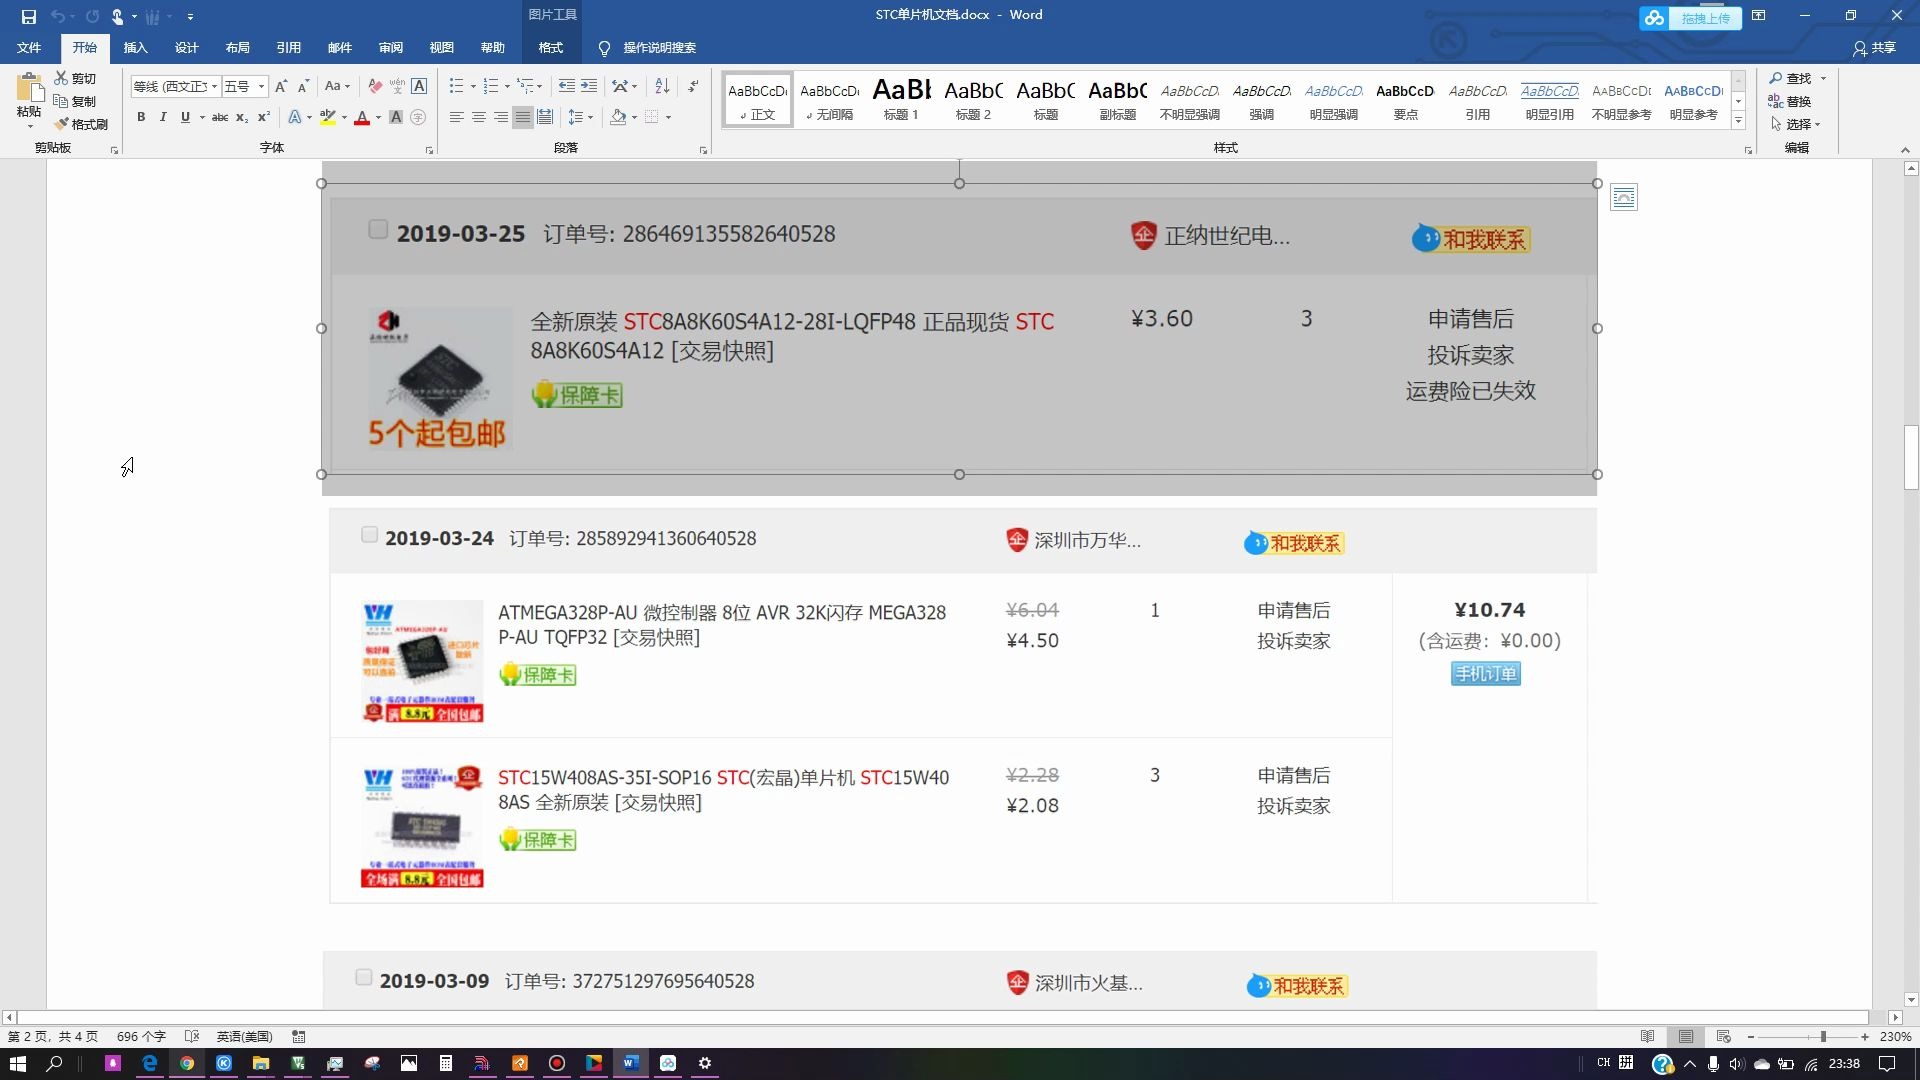Open the phonetic guide (wén) tool
Viewport: 1920px width, 1080px height.
click(x=397, y=86)
